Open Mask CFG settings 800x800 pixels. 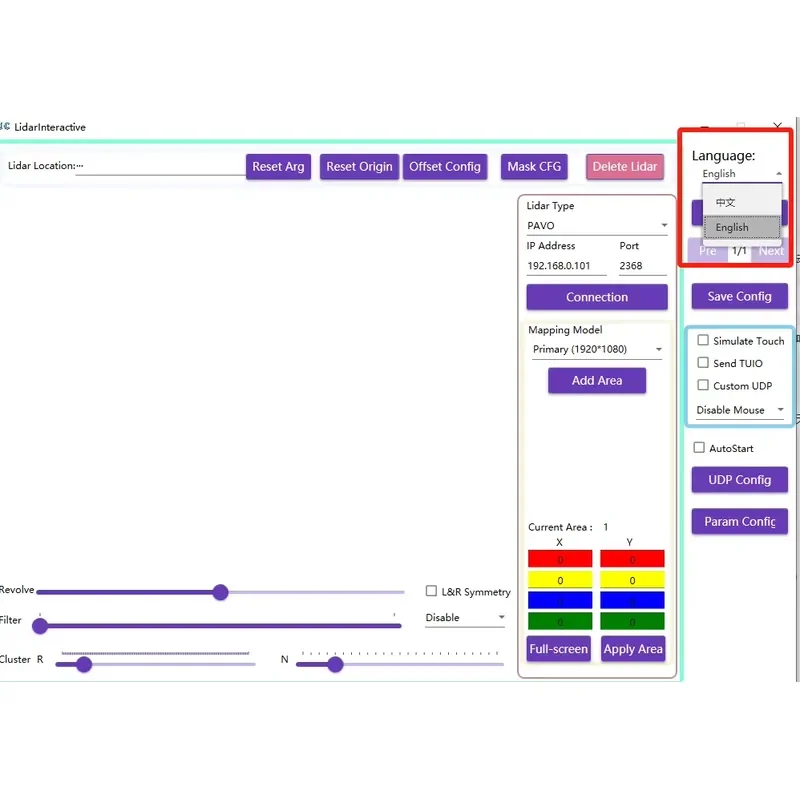tap(534, 167)
